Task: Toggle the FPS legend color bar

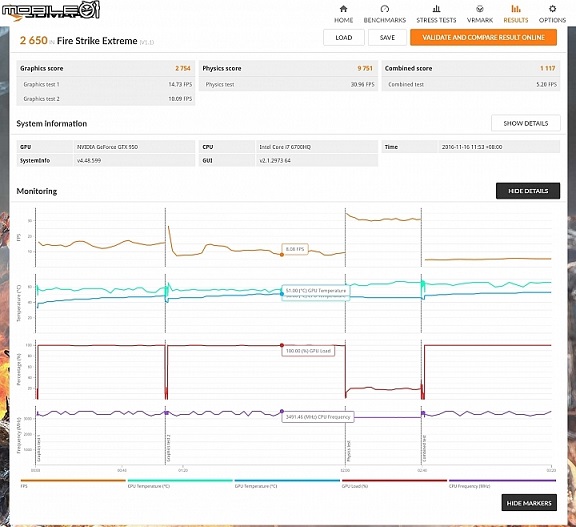Action: tap(73, 480)
